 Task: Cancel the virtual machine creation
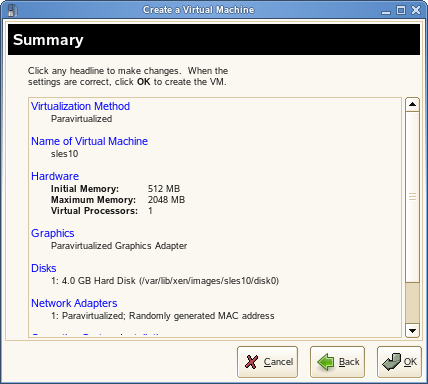click(267, 362)
